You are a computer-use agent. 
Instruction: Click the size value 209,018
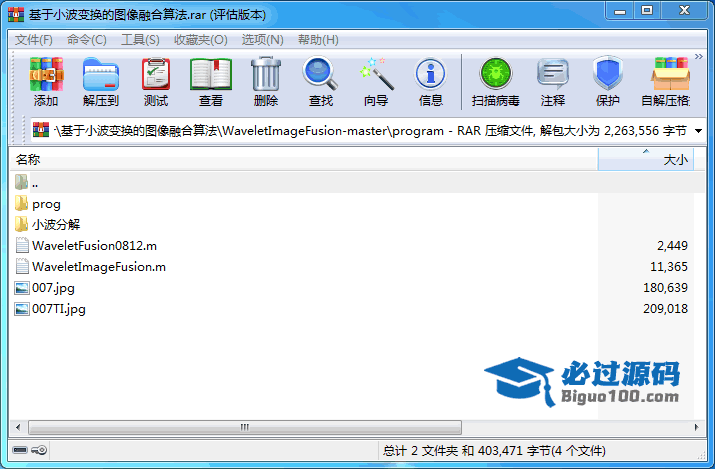(x=665, y=309)
